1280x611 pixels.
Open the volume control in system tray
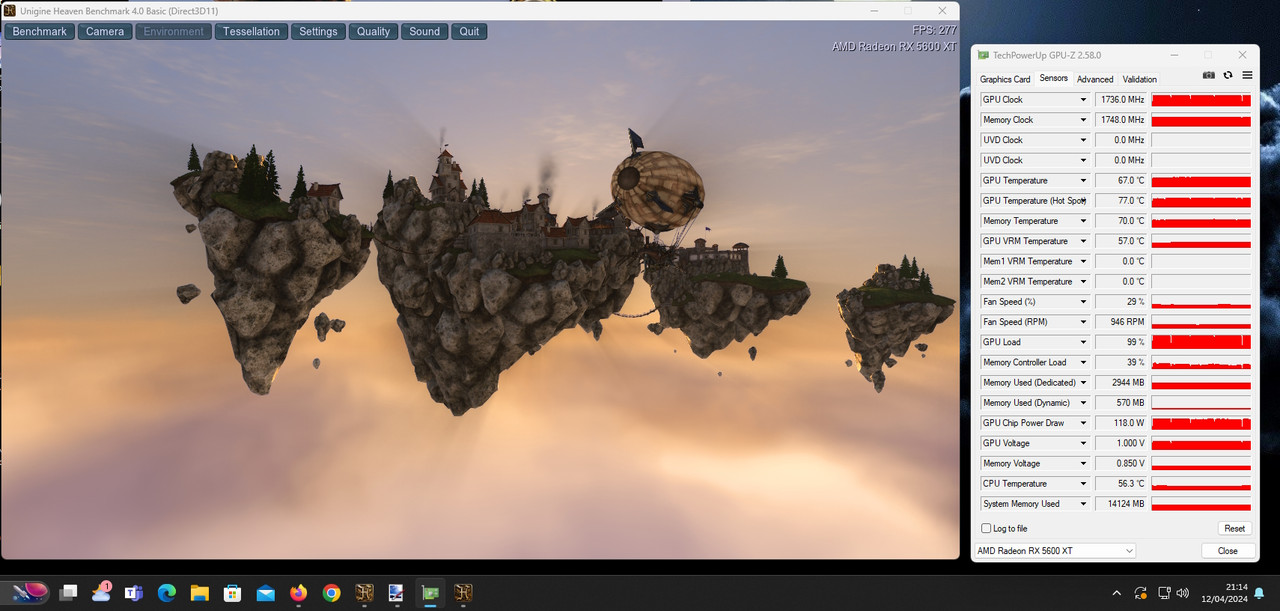(1183, 593)
